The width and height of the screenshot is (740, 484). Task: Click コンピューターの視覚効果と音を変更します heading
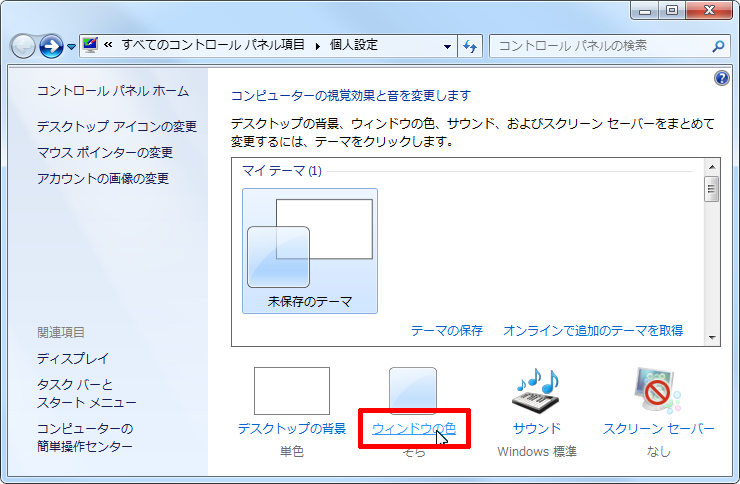pyautogui.click(x=351, y=95)
